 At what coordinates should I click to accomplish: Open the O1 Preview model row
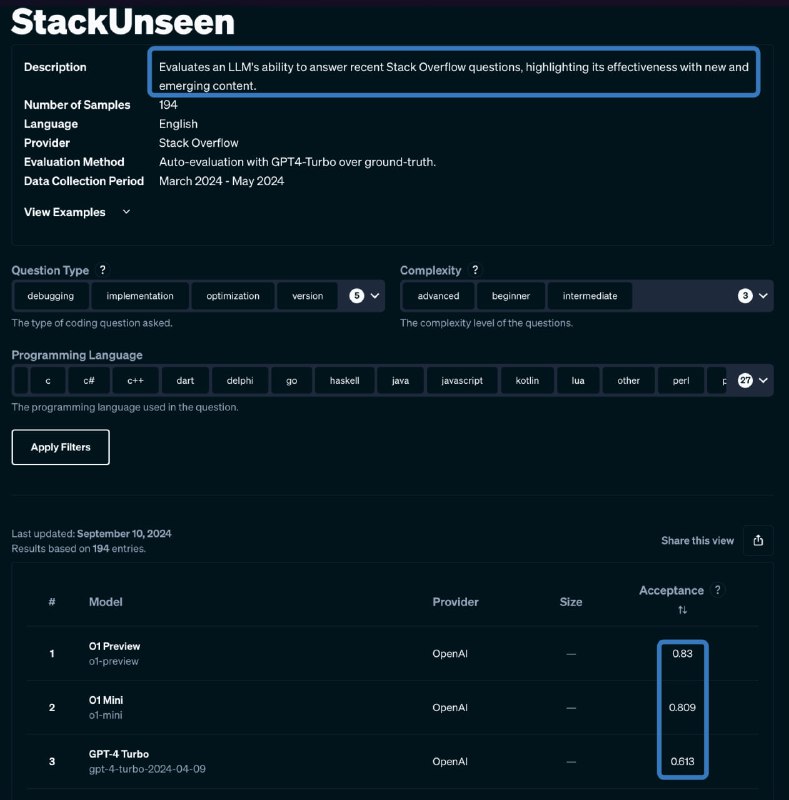click(x=392, y=654)
